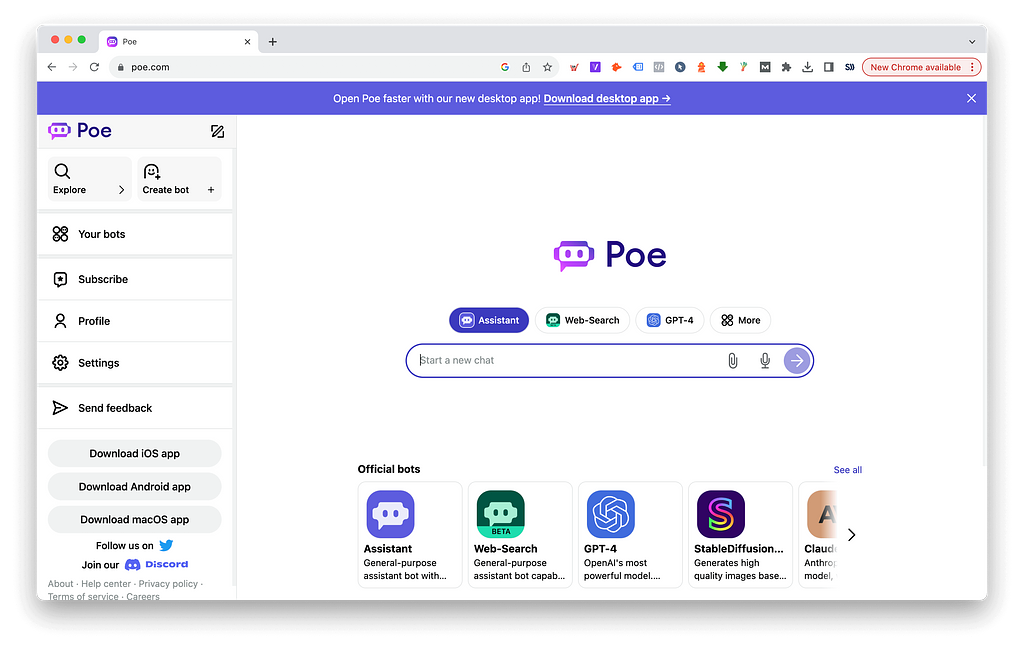
Task: Close the Poe browser tab
Action: point(248,42)
